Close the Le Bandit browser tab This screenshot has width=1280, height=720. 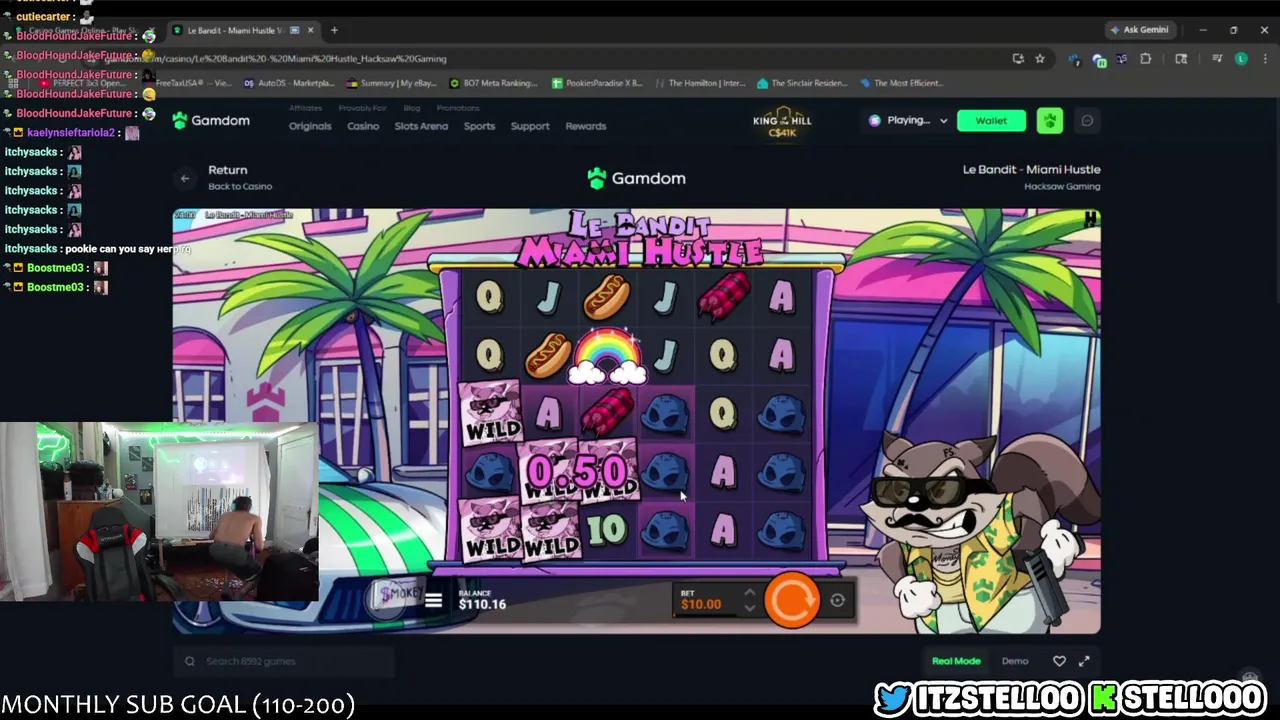310,30
